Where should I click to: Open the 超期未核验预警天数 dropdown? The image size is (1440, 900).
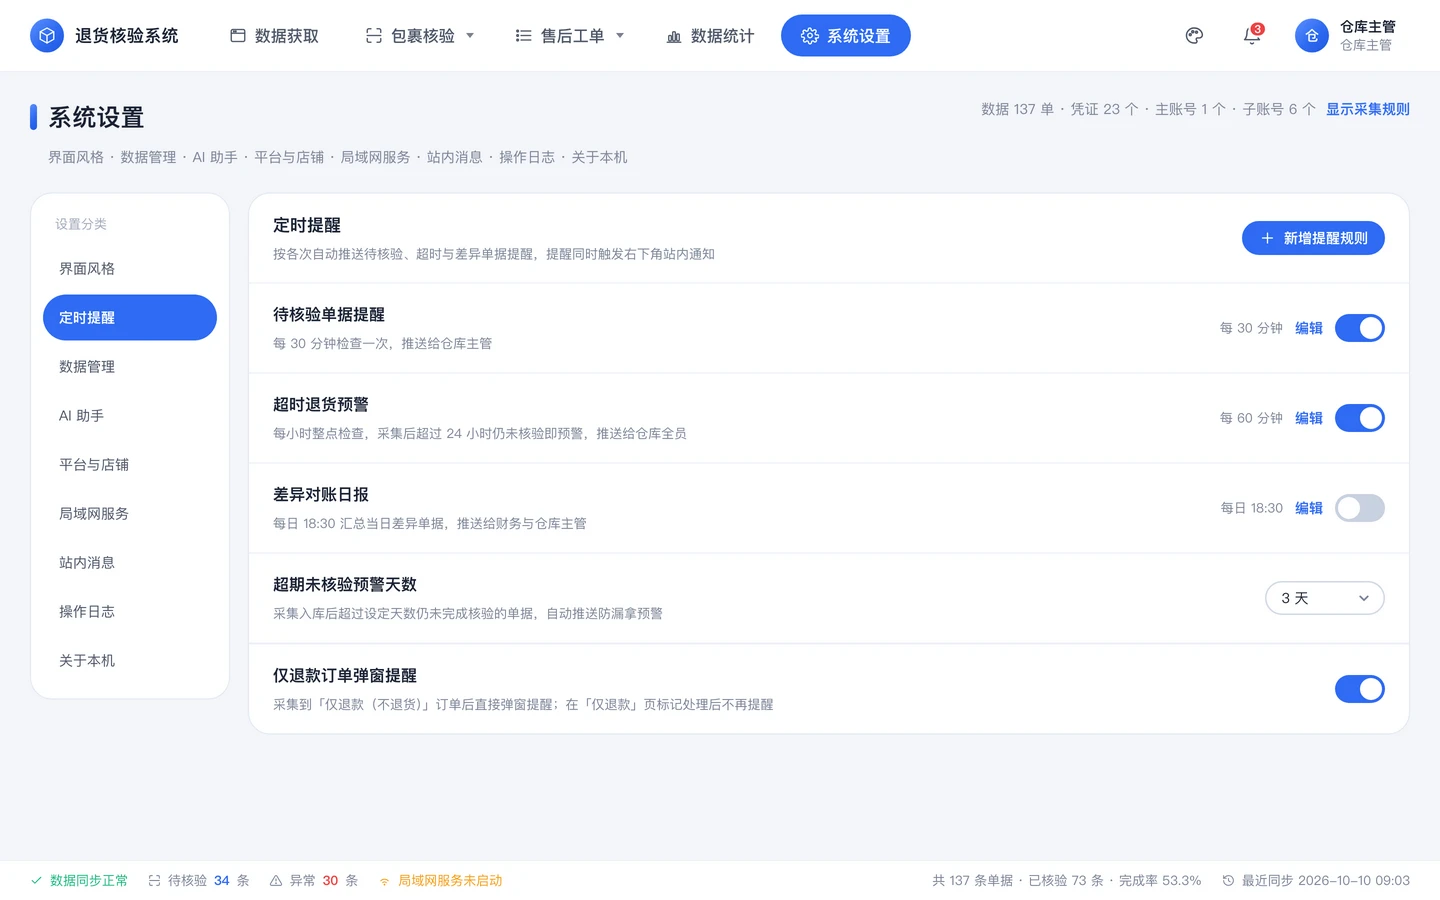click(1325, 598)
